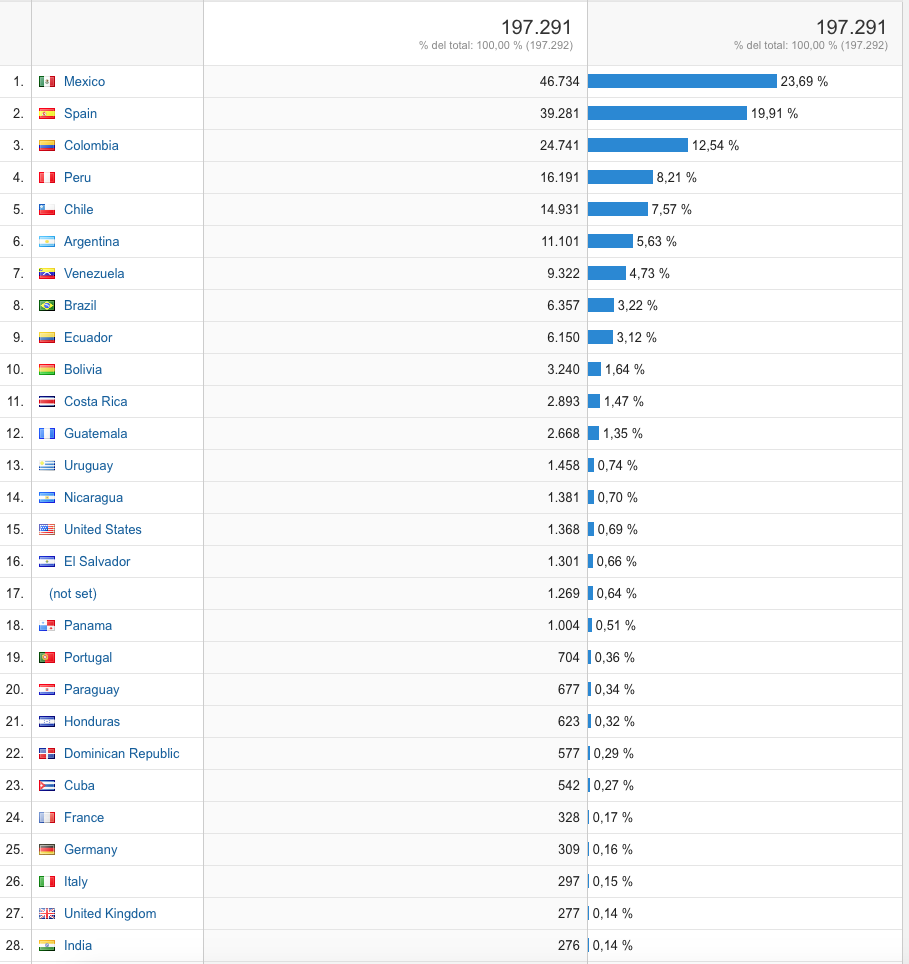Open the (not set) entry
This screenshot has height=964, width=909.
(x=73, y=594)
